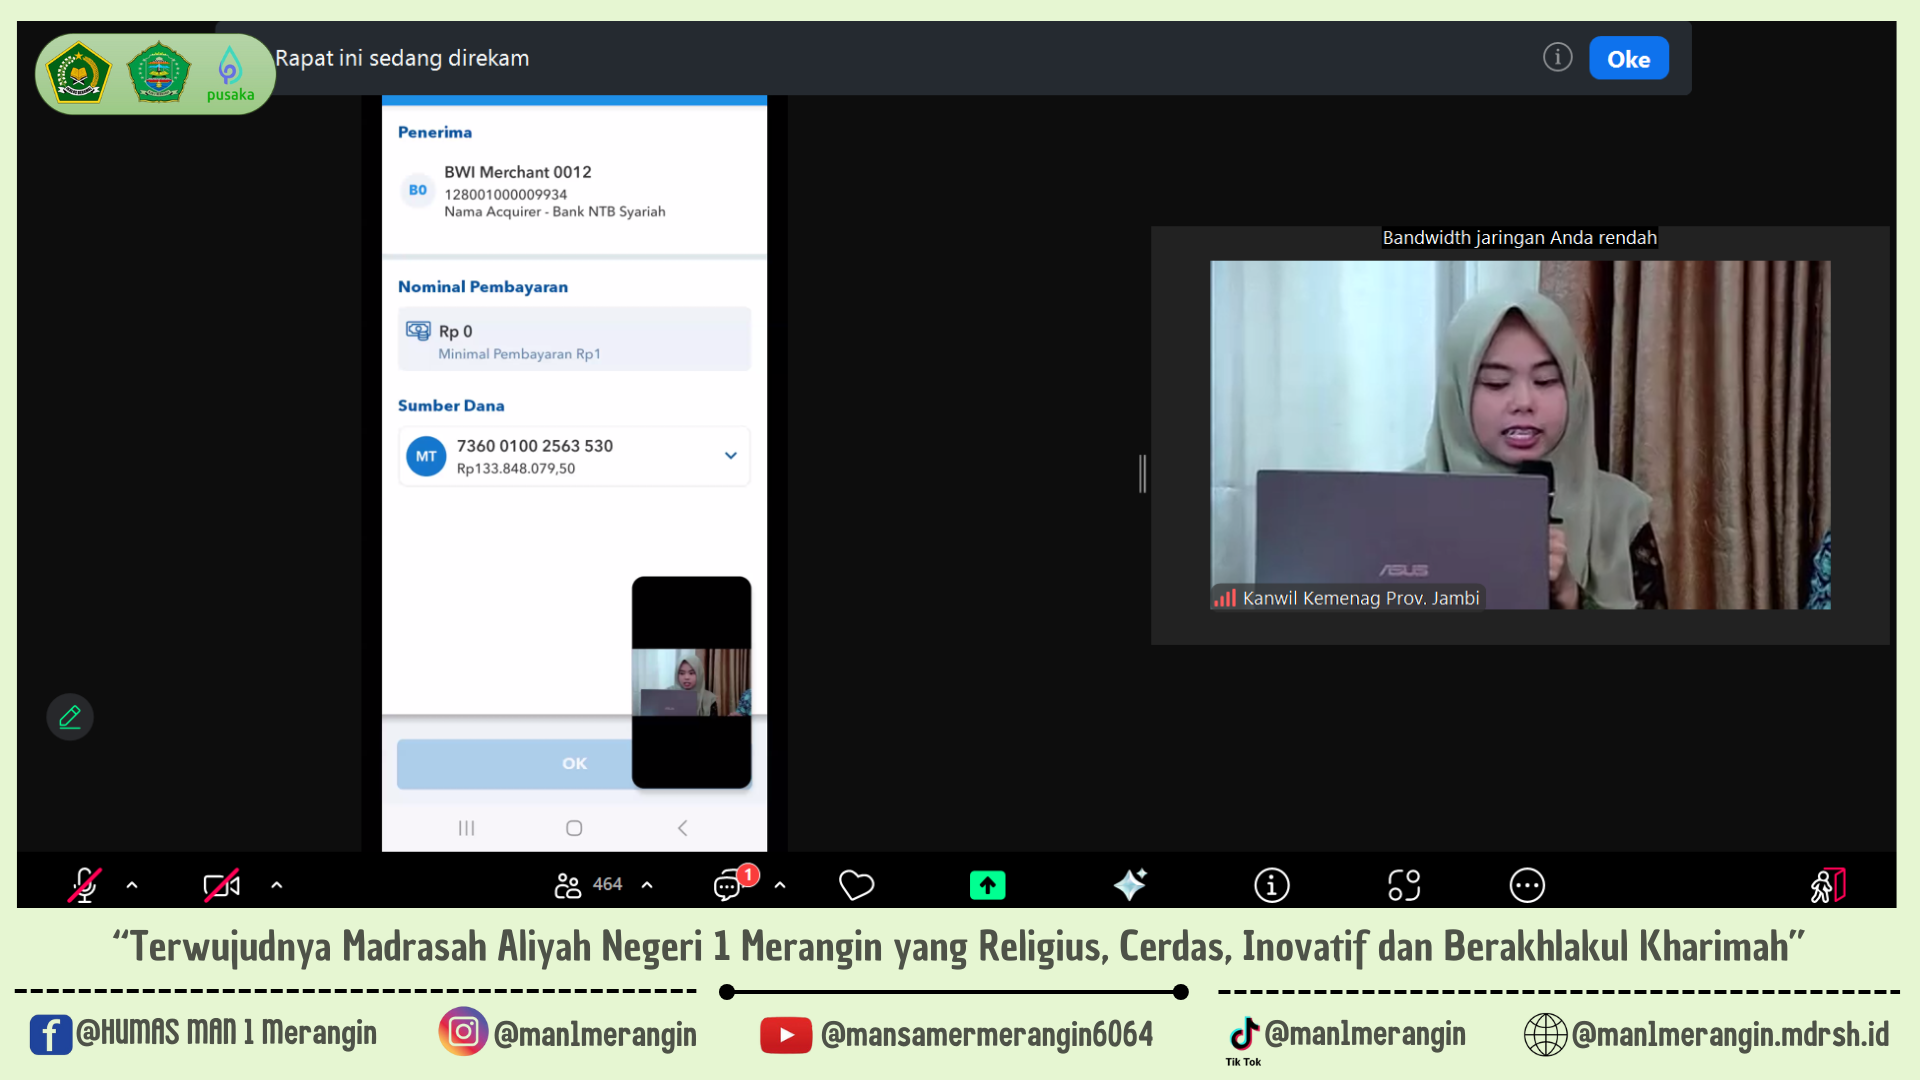Click the Rp 0 Nominal Pembayaran field
Screen dimensions: 1920x1080
[574, 340]
